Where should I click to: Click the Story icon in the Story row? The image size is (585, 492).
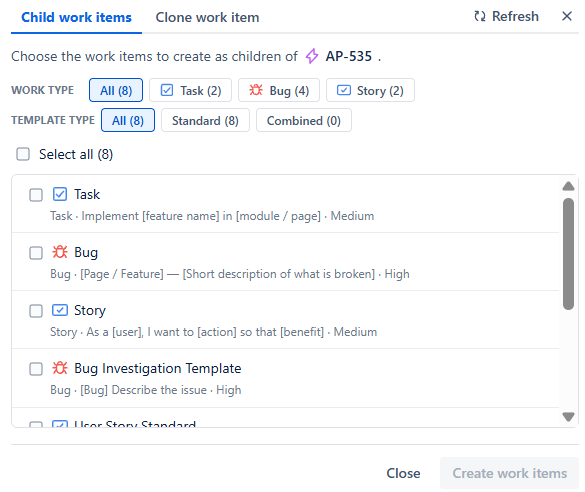coord(60,310)
